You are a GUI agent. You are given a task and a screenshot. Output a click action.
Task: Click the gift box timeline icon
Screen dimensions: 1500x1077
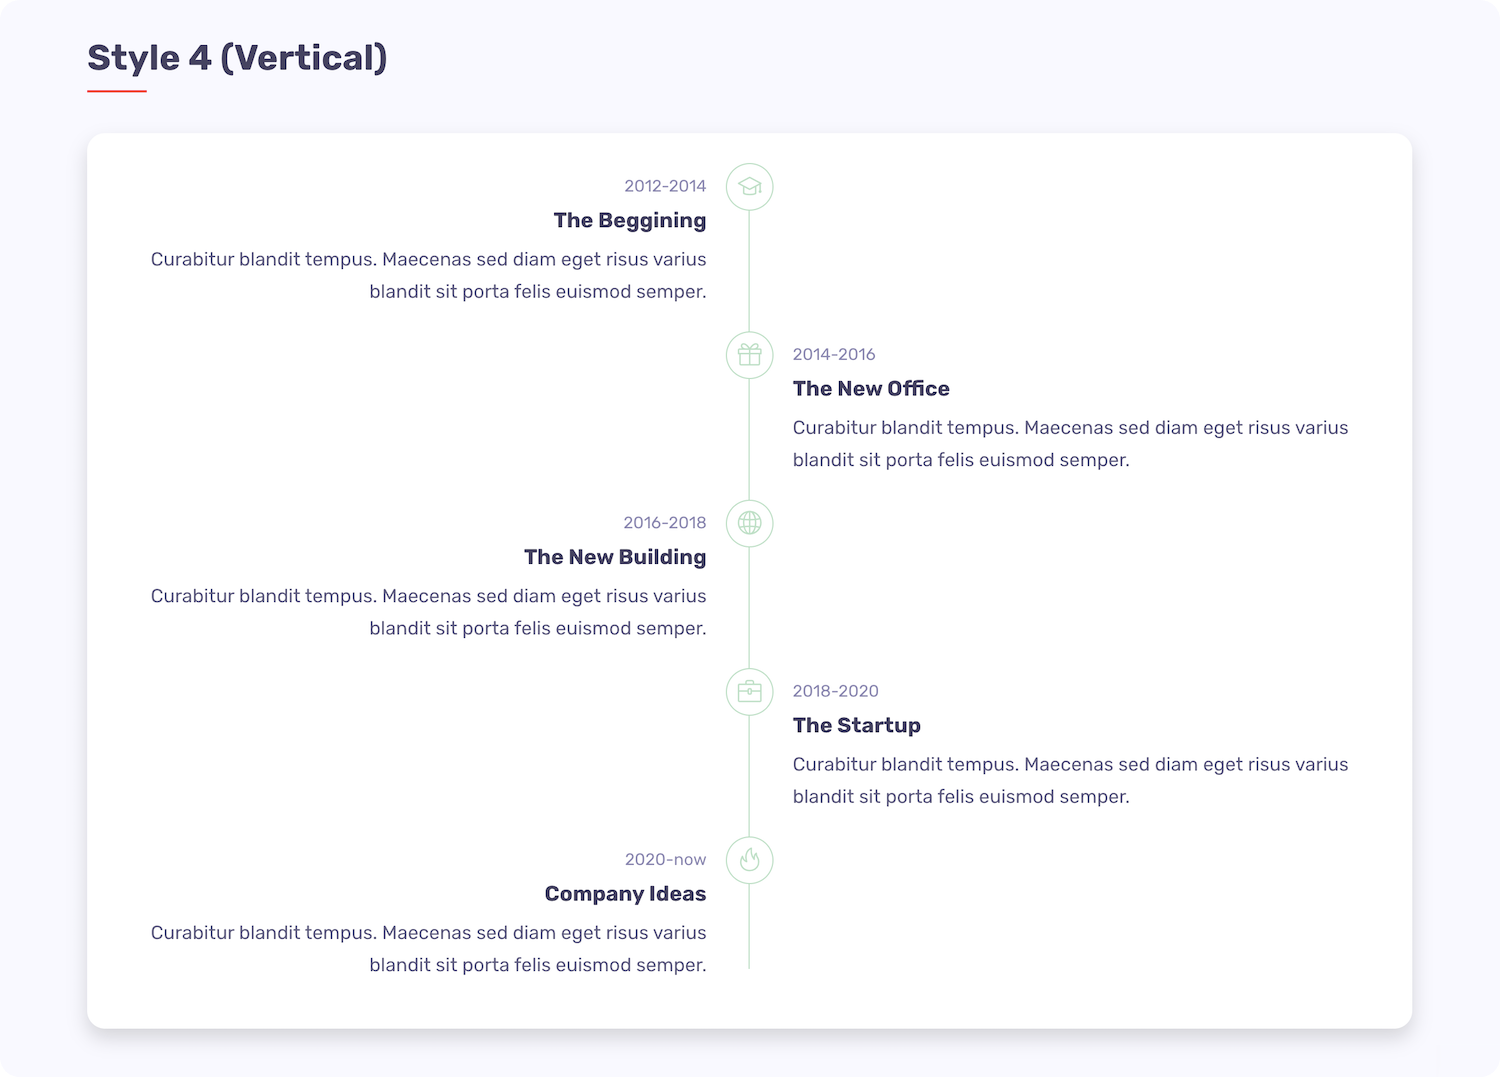coord(749,355)
